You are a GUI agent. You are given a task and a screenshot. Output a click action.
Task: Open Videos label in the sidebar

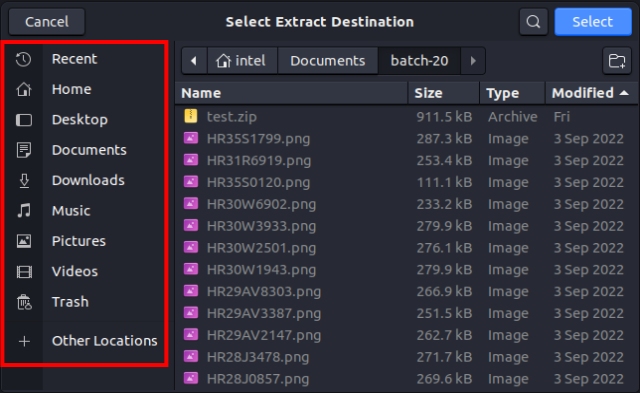coord(75,271)
